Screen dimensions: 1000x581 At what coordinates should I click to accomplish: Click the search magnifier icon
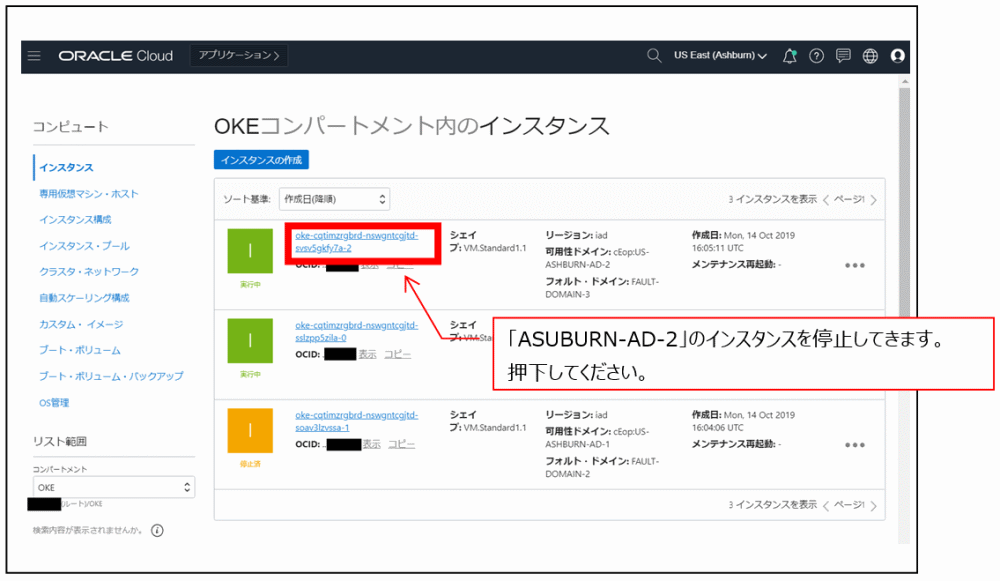point(654,56)
